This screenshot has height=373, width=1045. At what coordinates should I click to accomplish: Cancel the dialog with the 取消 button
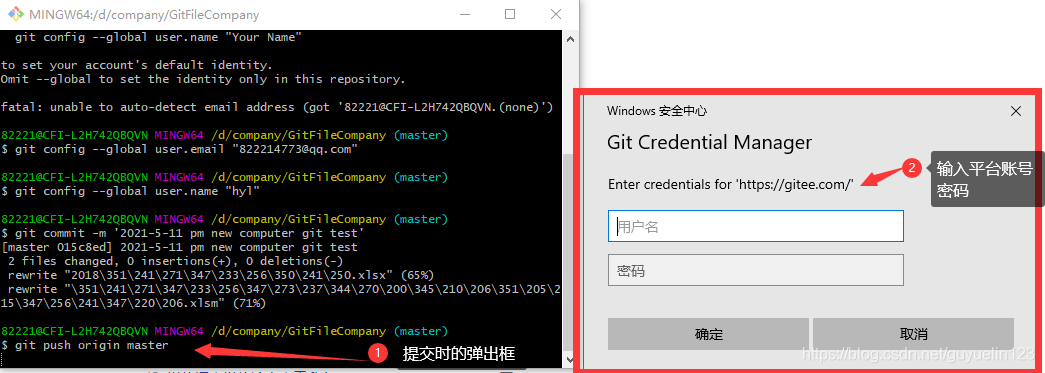pos(913,334)
